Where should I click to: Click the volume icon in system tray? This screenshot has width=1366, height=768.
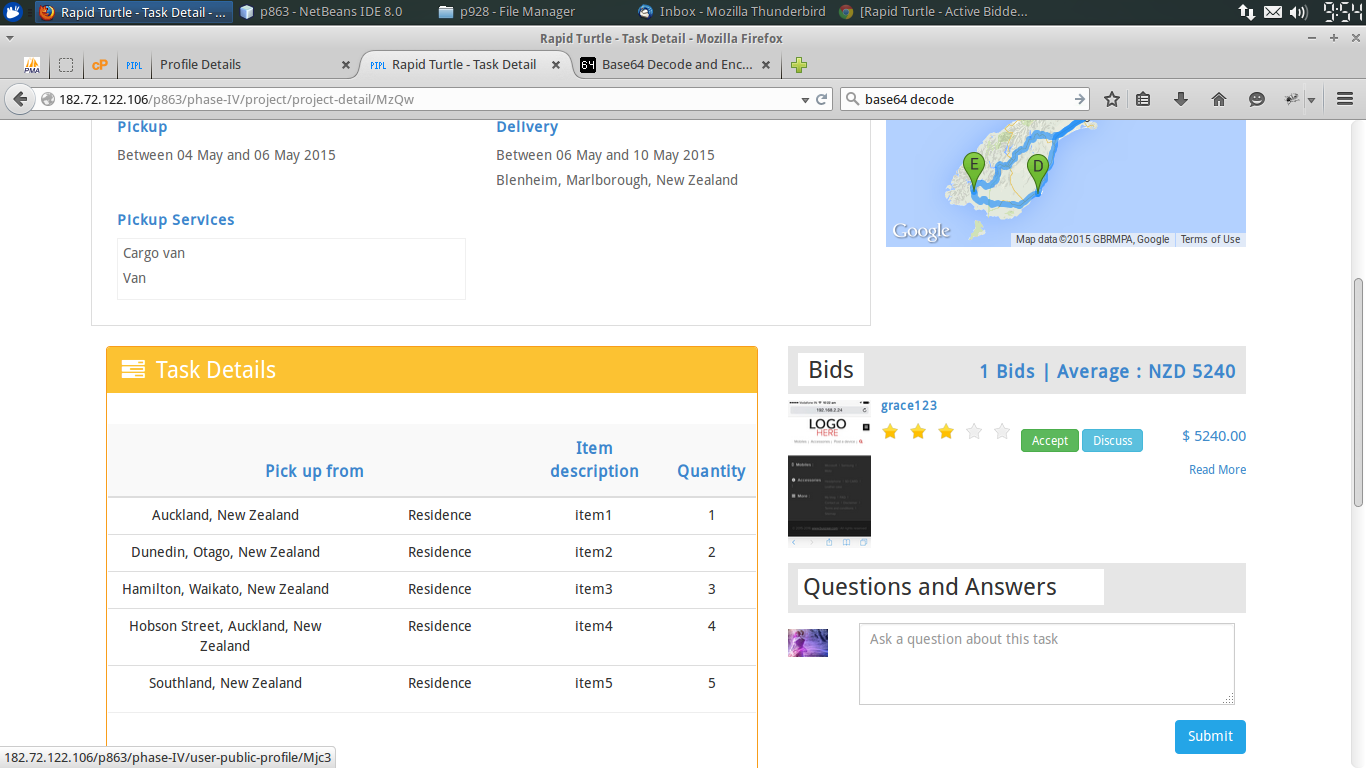(x=1298, y=12)
